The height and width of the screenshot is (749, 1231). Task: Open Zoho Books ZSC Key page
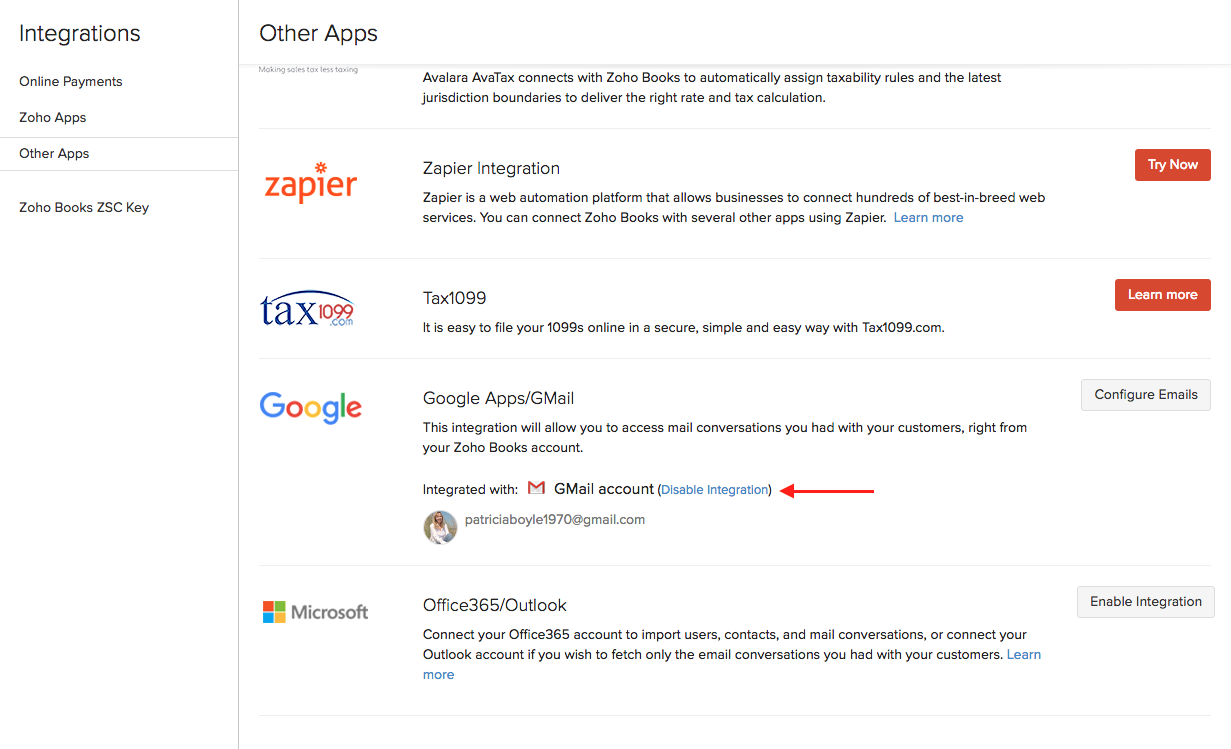(x=84, y=207)
